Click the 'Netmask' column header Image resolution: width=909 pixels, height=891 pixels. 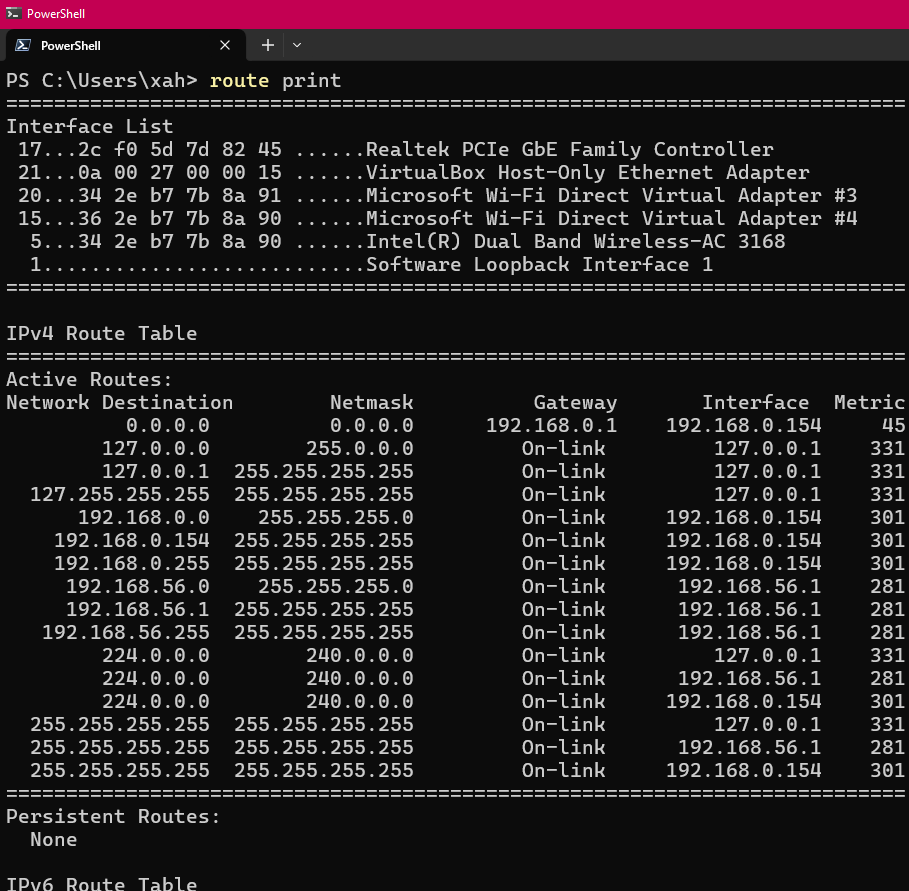click(x=371, y=402)
